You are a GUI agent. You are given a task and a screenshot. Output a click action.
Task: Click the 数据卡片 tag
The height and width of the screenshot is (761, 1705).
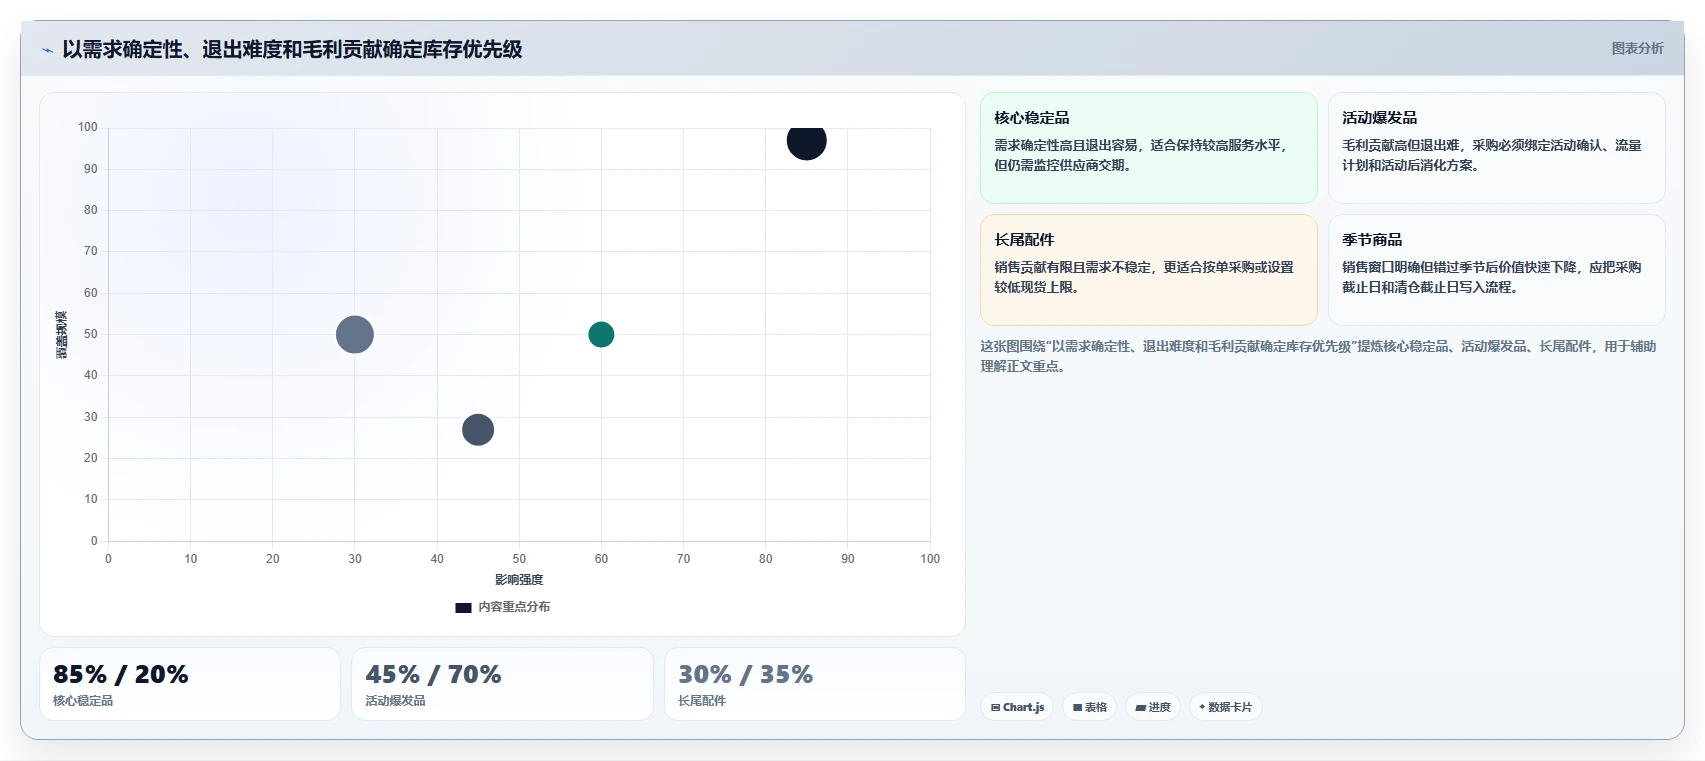[1225, 707]
